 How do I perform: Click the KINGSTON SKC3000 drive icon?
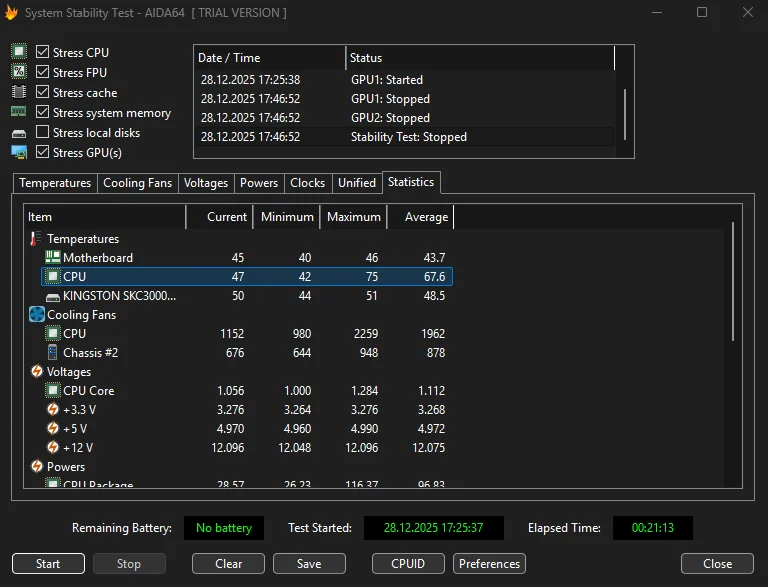[x=52, y=297]
